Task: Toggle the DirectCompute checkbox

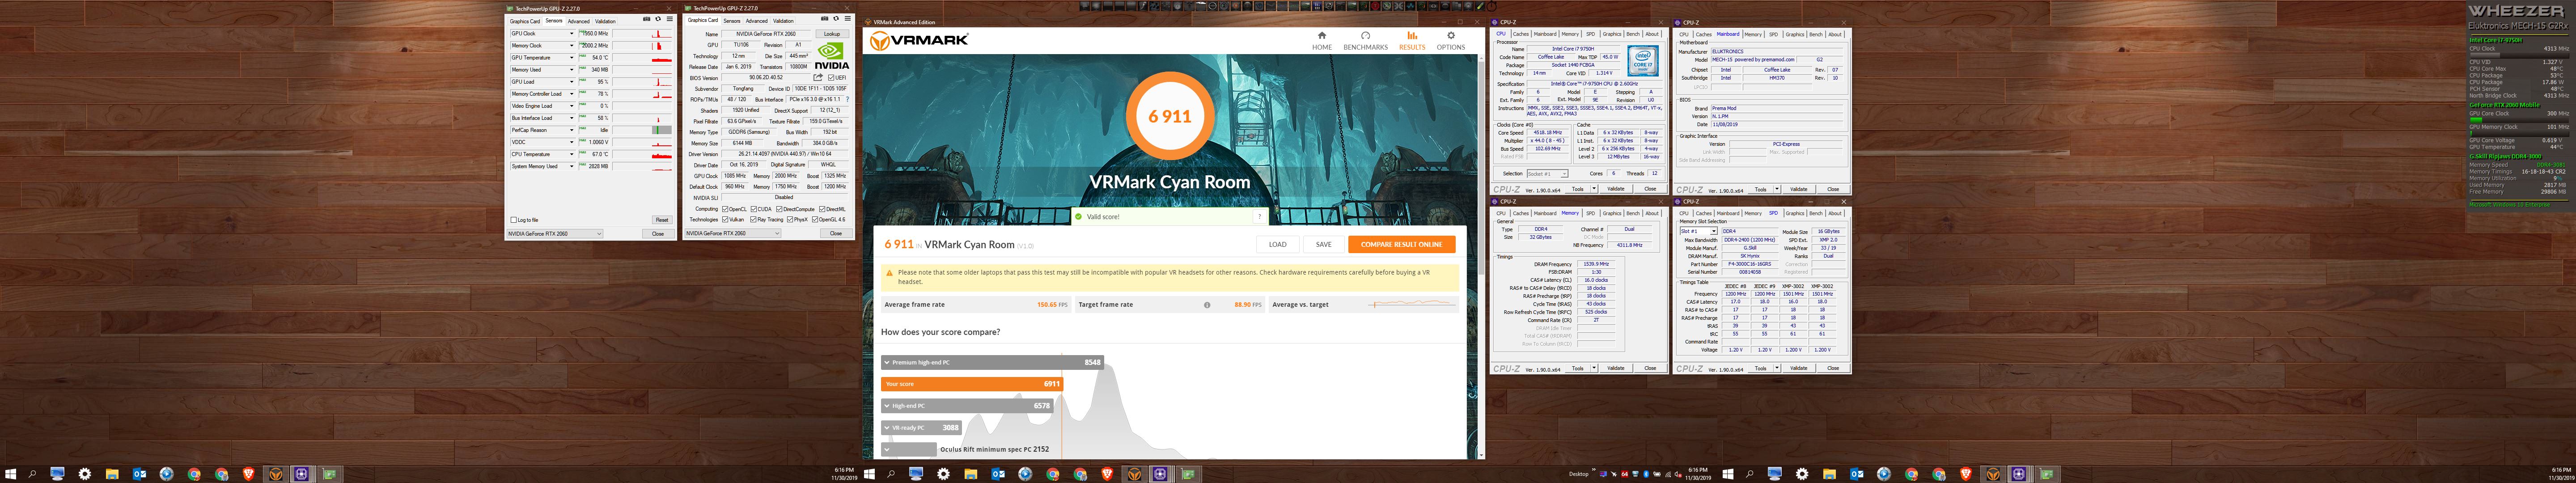Action: point(780,209)
